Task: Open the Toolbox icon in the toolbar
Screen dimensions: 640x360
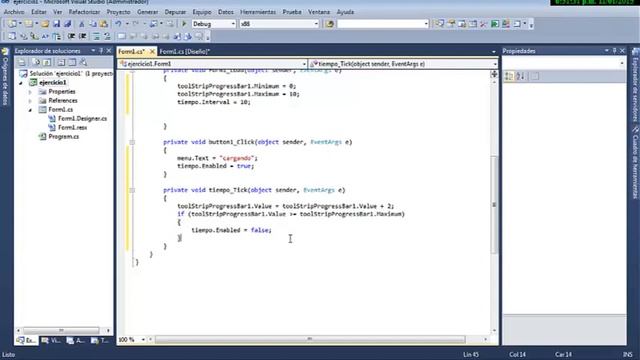Action: click(x=483, y=24)
